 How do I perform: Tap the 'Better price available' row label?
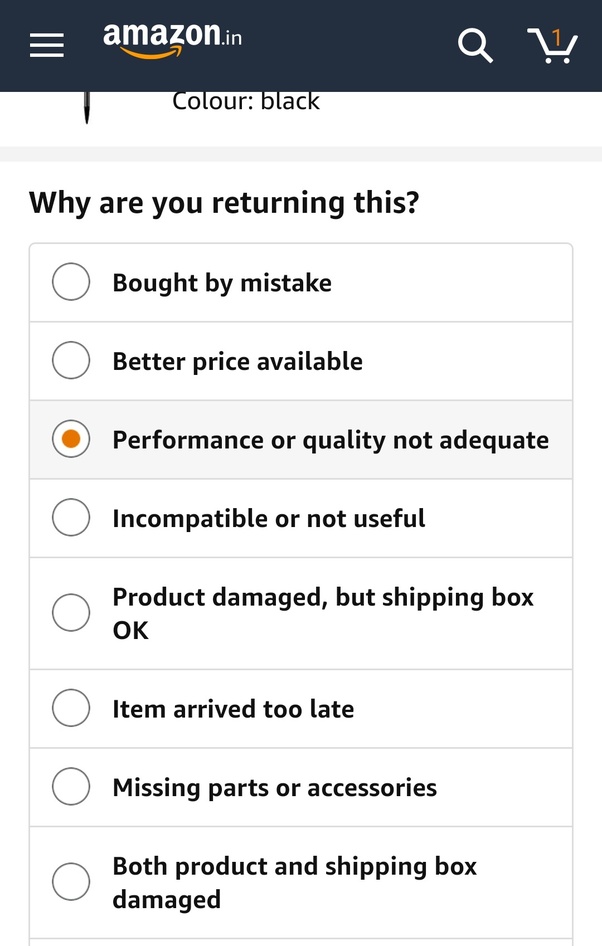click(x=238, y=361)
